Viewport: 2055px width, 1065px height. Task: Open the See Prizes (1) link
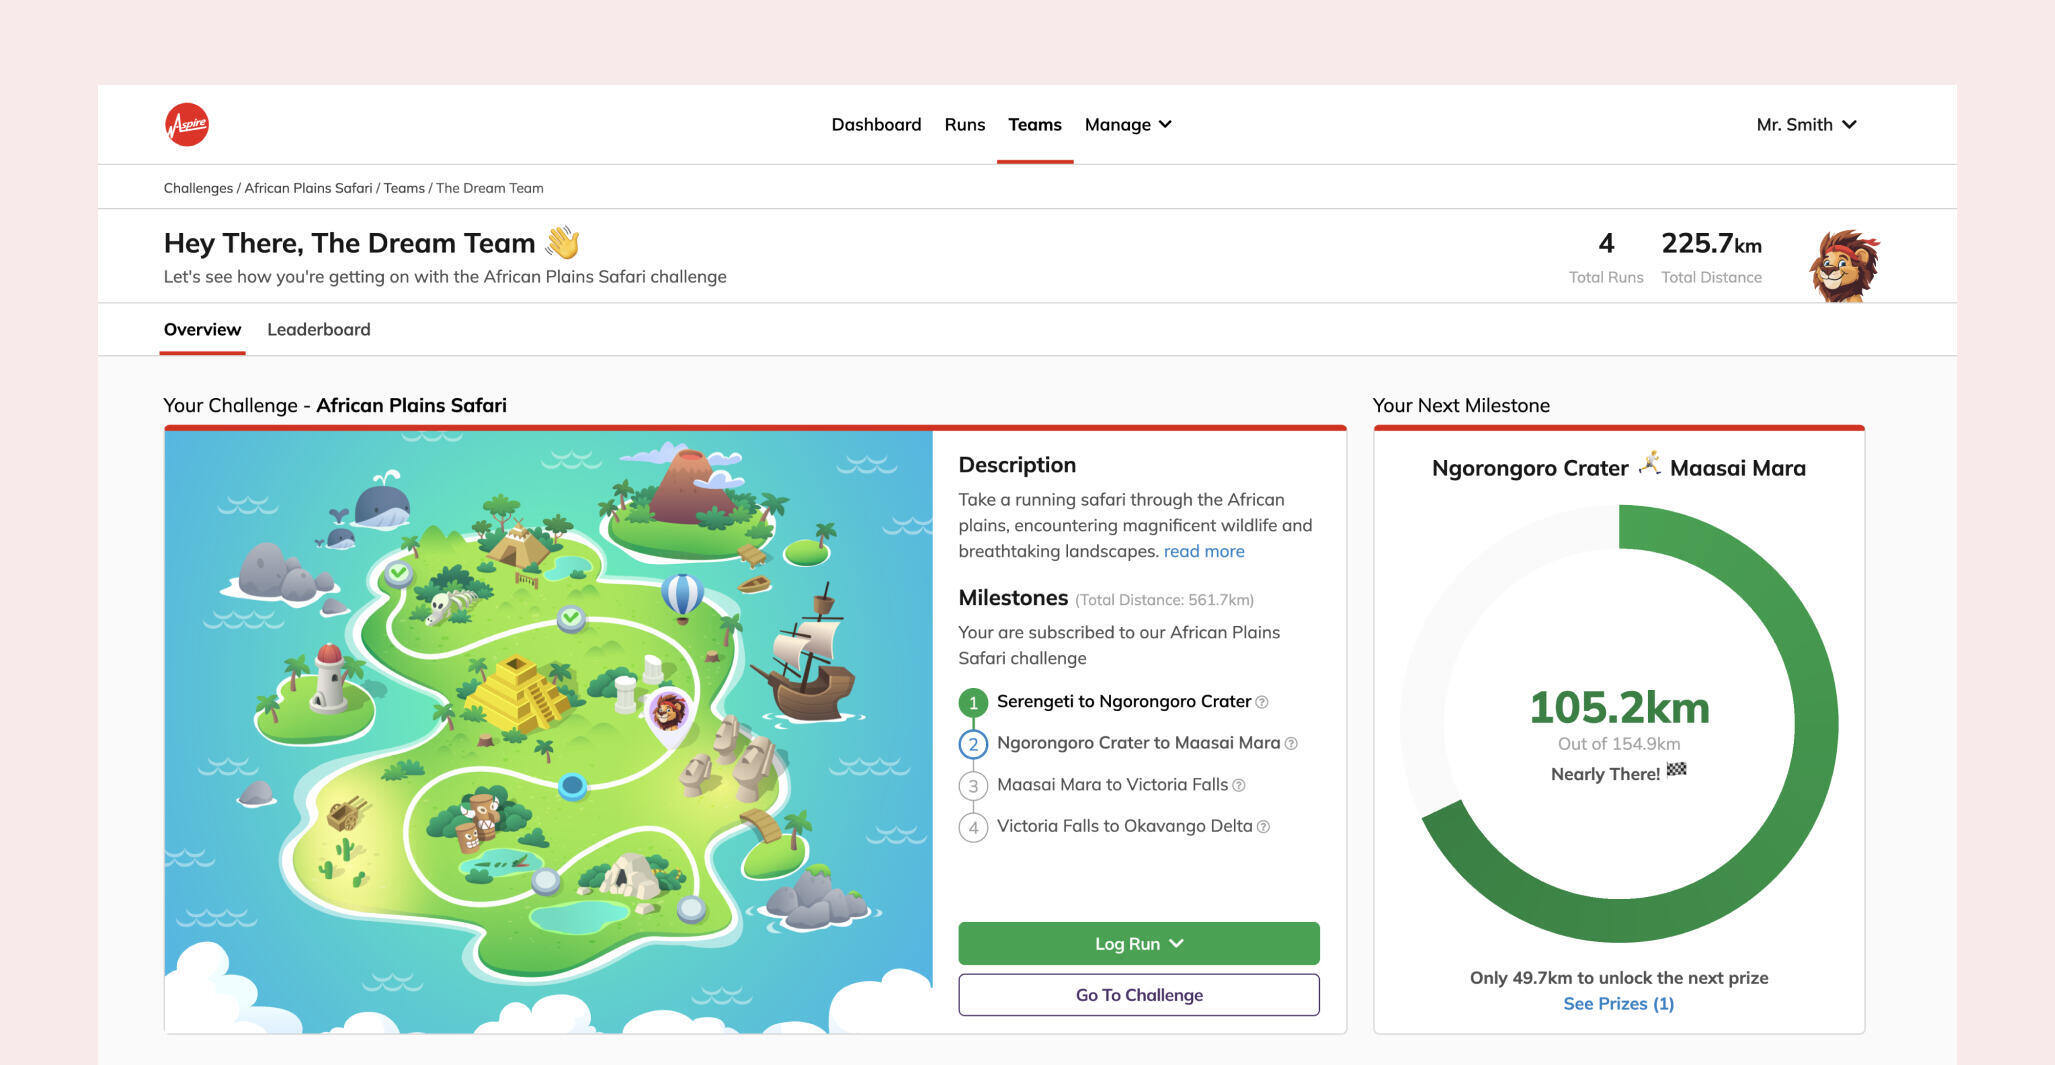(1618, 1004)
